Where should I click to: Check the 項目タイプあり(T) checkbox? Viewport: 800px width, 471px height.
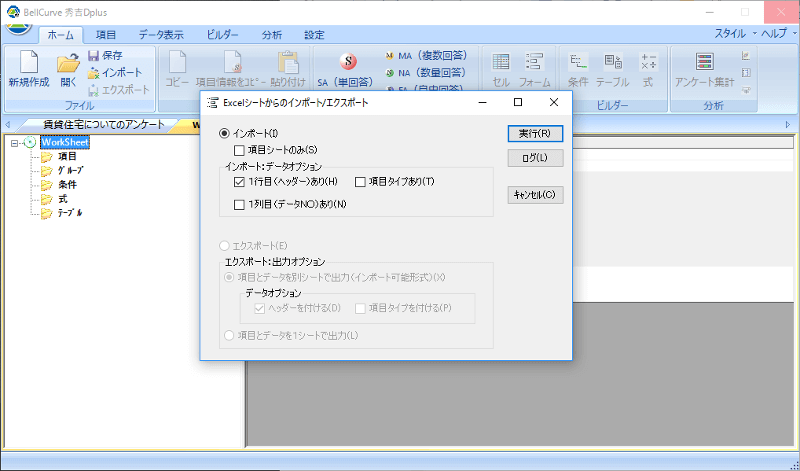pyautogui.click(x=360, y=181)
